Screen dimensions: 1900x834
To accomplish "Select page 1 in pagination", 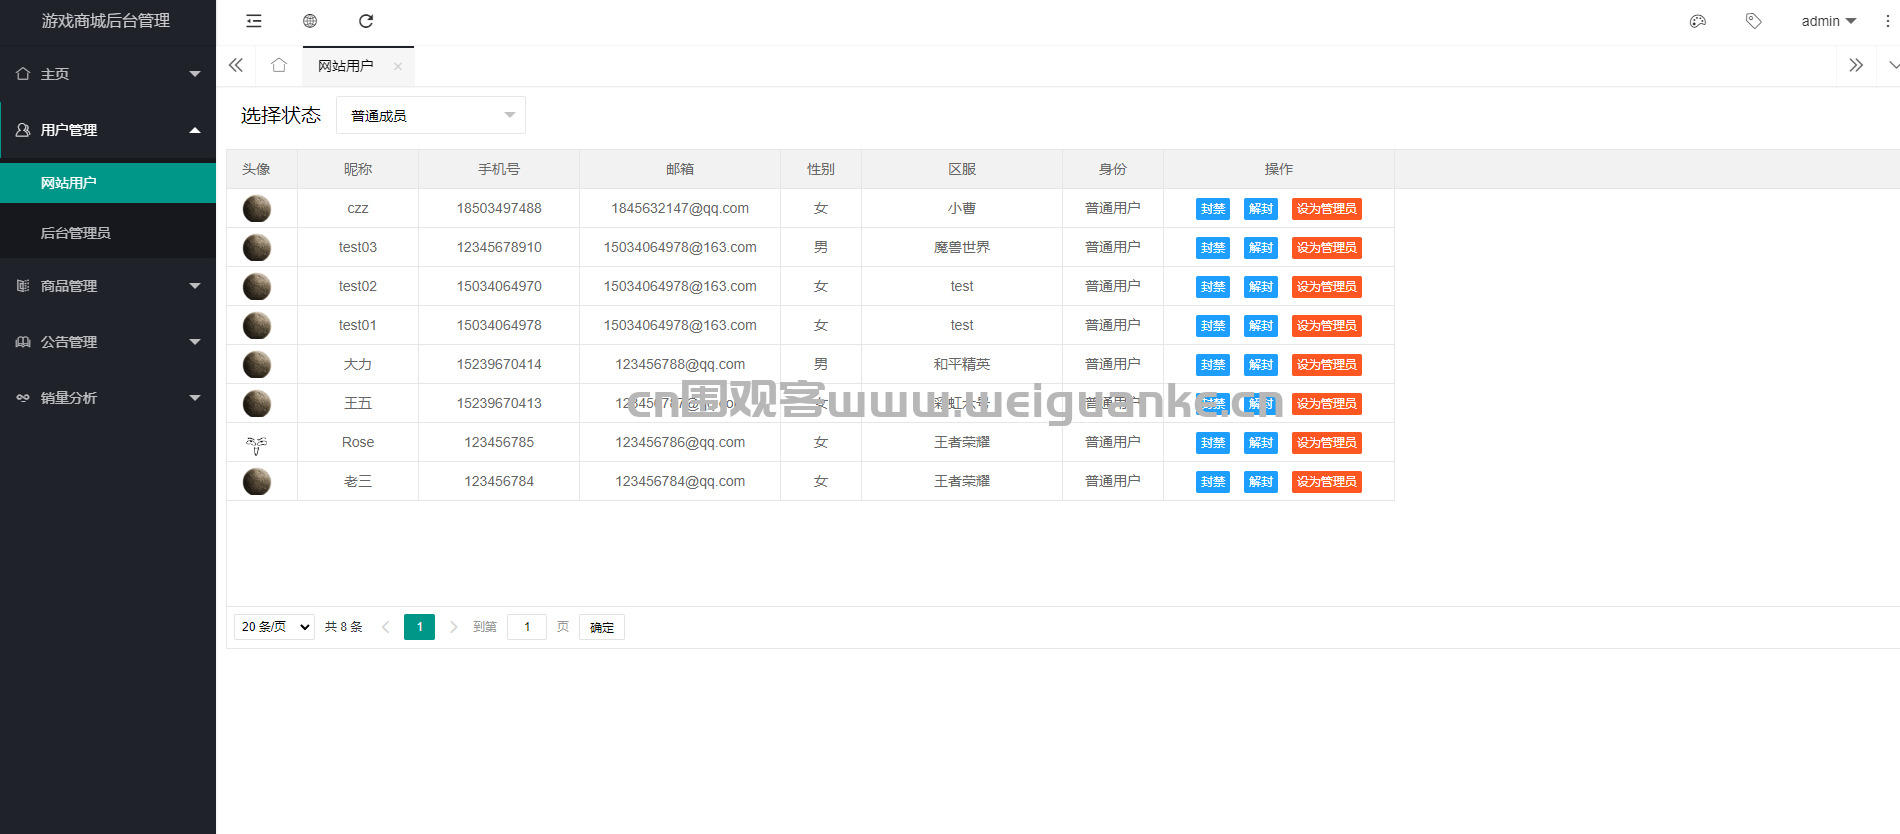I will [x=419, y=627].
